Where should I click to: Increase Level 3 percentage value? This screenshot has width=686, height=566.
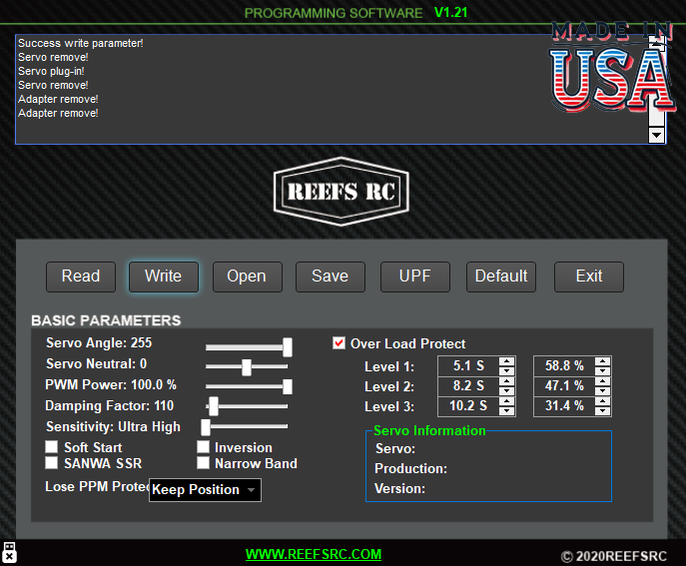coord(602,401)
